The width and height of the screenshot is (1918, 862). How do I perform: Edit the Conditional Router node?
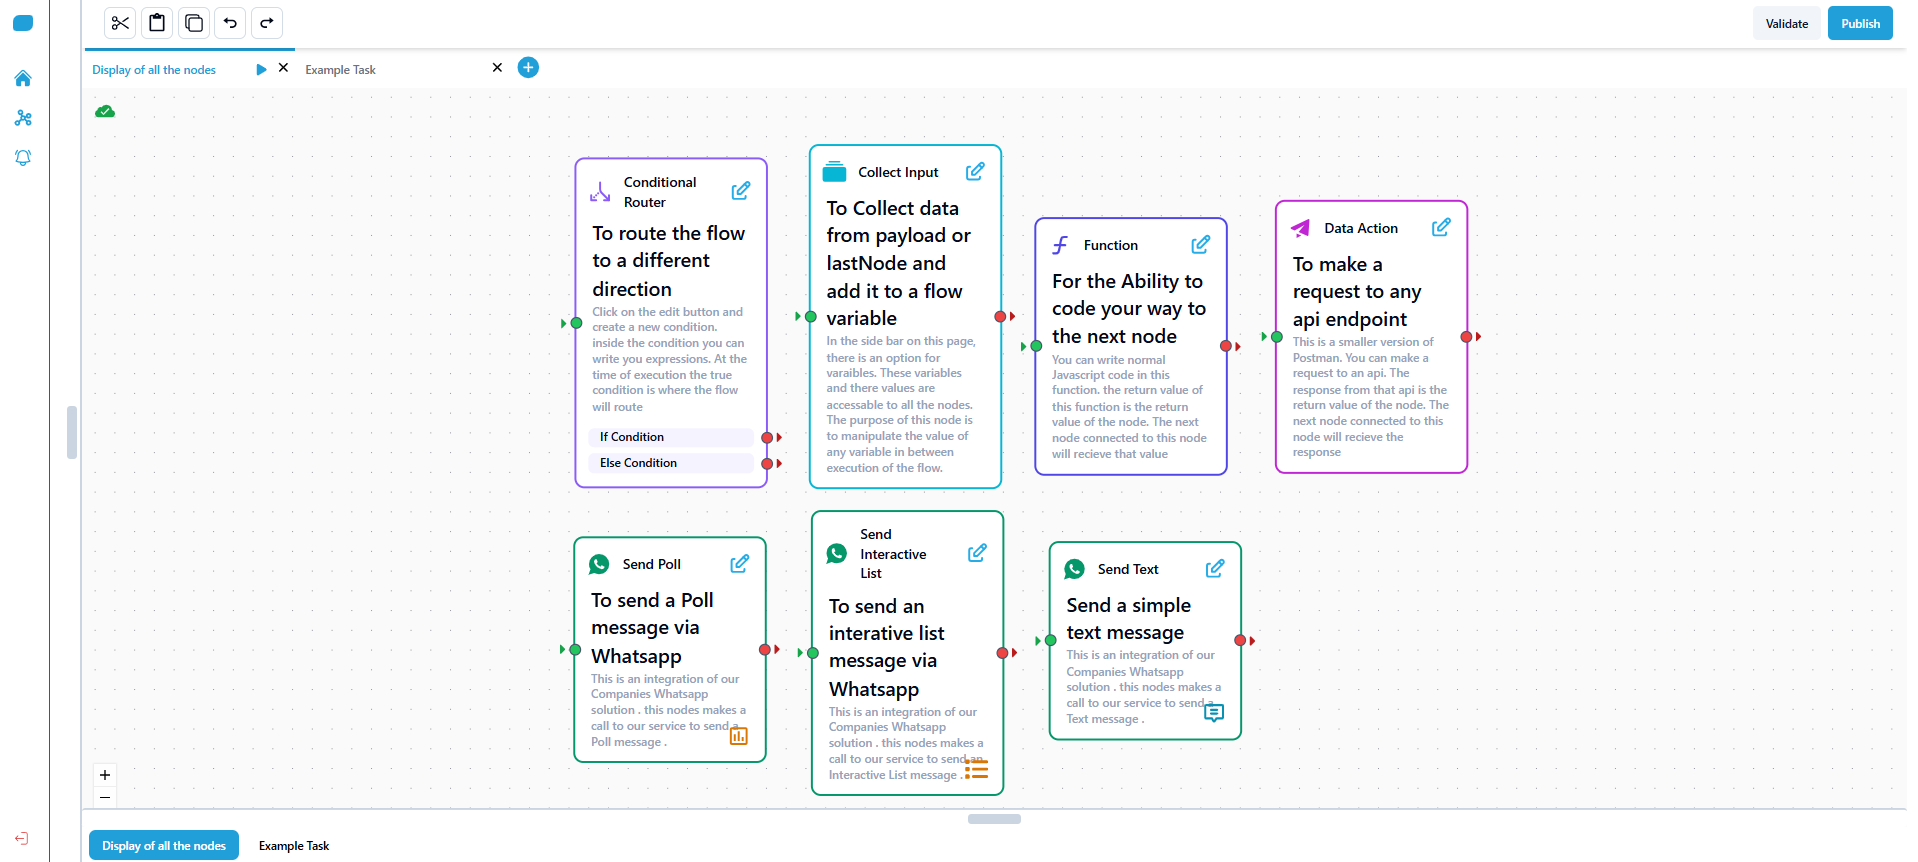(x=741, y=191)
